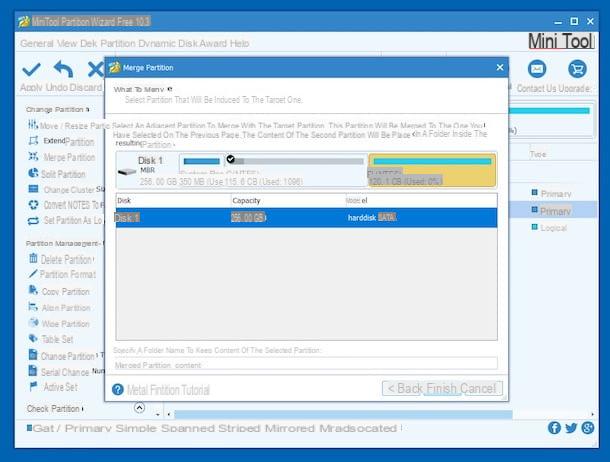610x462 pixels.
Task: Click the Finish button in the dialog
Action: pyautogui.click(x=442, y=388)
